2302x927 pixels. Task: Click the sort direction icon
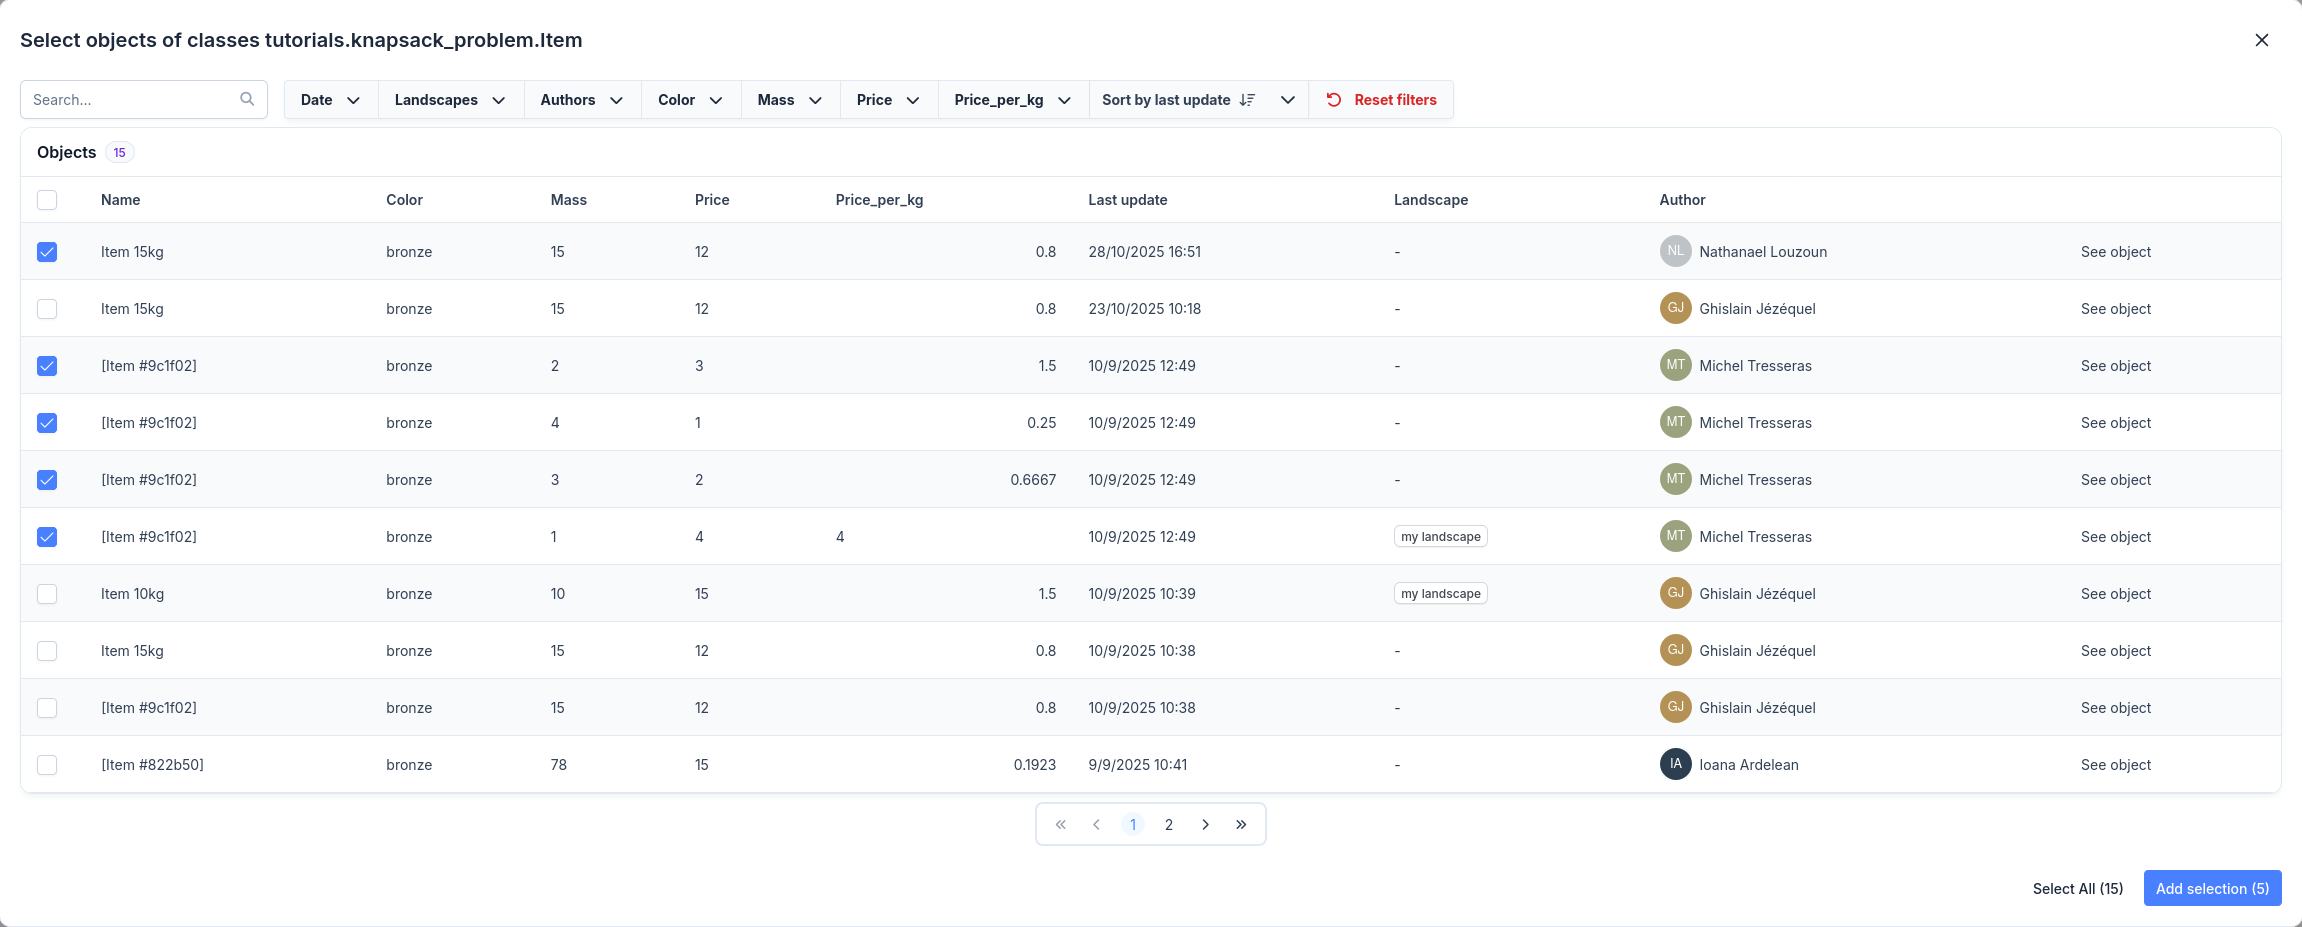coord(1247,100)
